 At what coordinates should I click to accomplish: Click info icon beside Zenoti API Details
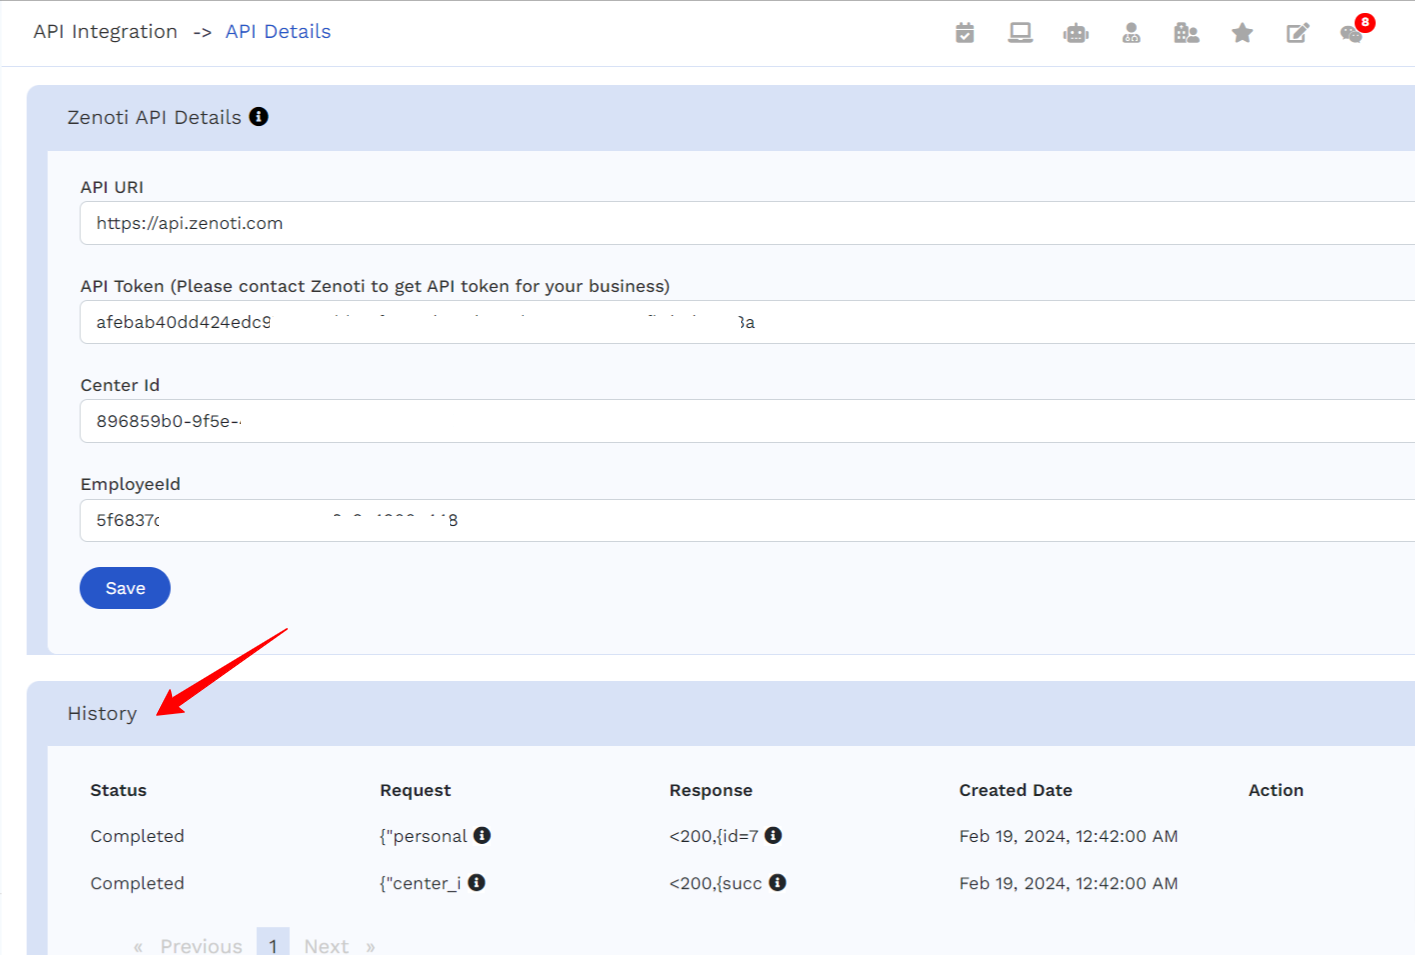pos(259,117)
